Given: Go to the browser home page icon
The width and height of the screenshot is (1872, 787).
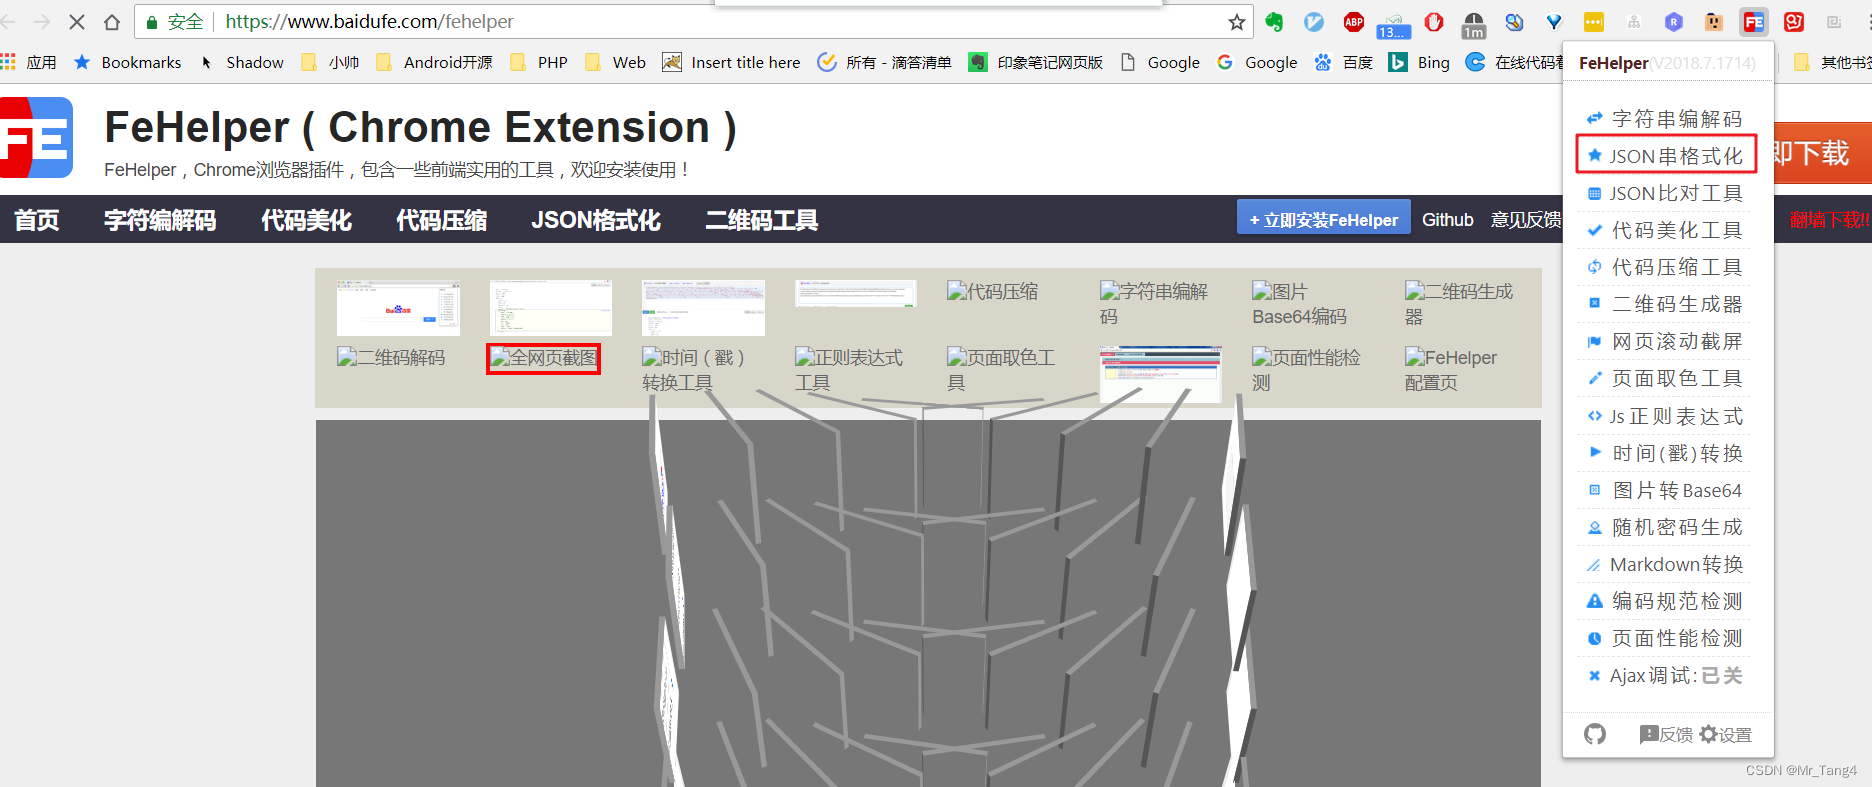Looking at the screenshot, I should pos(112,22).
